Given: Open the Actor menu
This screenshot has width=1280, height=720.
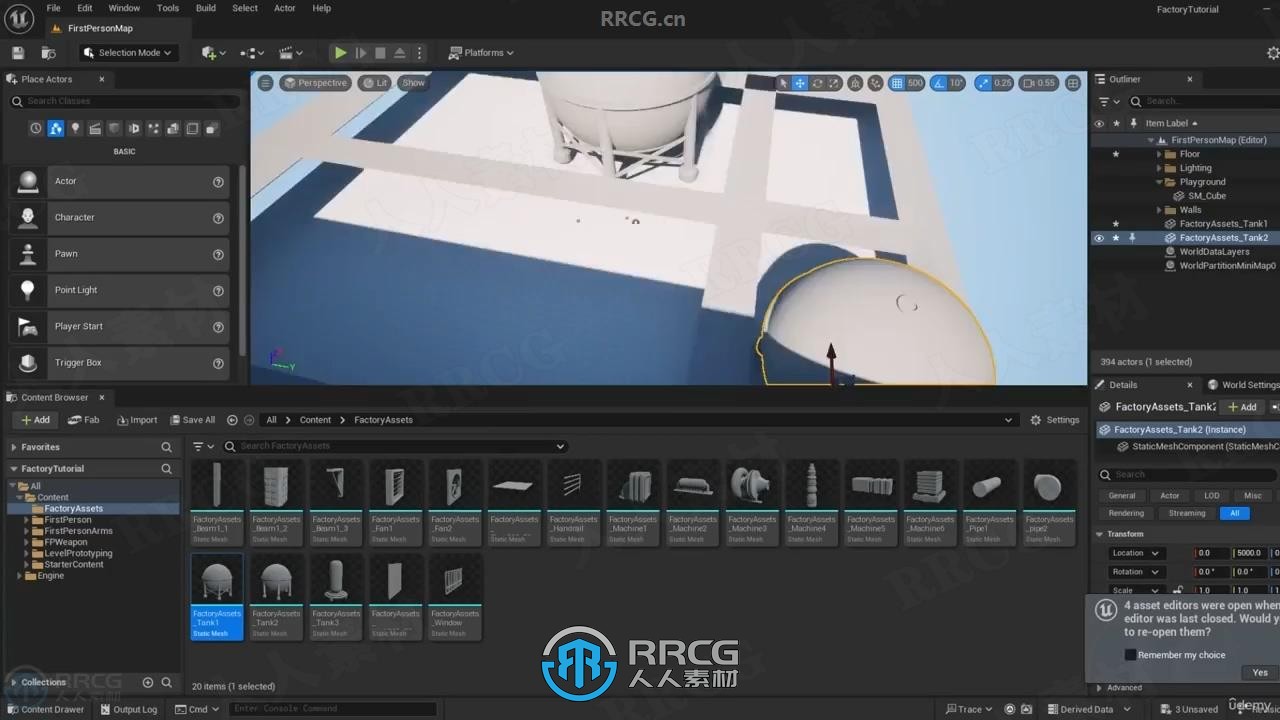Looking at the screenshot, I should [285, 8].
